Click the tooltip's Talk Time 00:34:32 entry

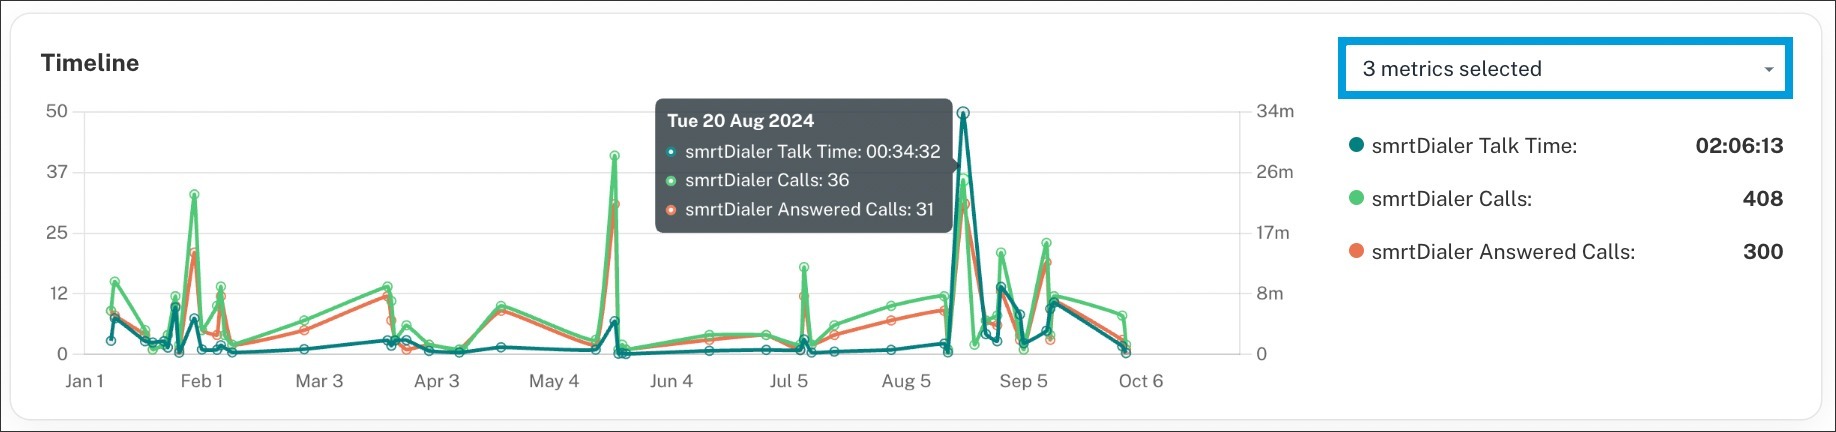pyautogui.click(x=812, y=152)
